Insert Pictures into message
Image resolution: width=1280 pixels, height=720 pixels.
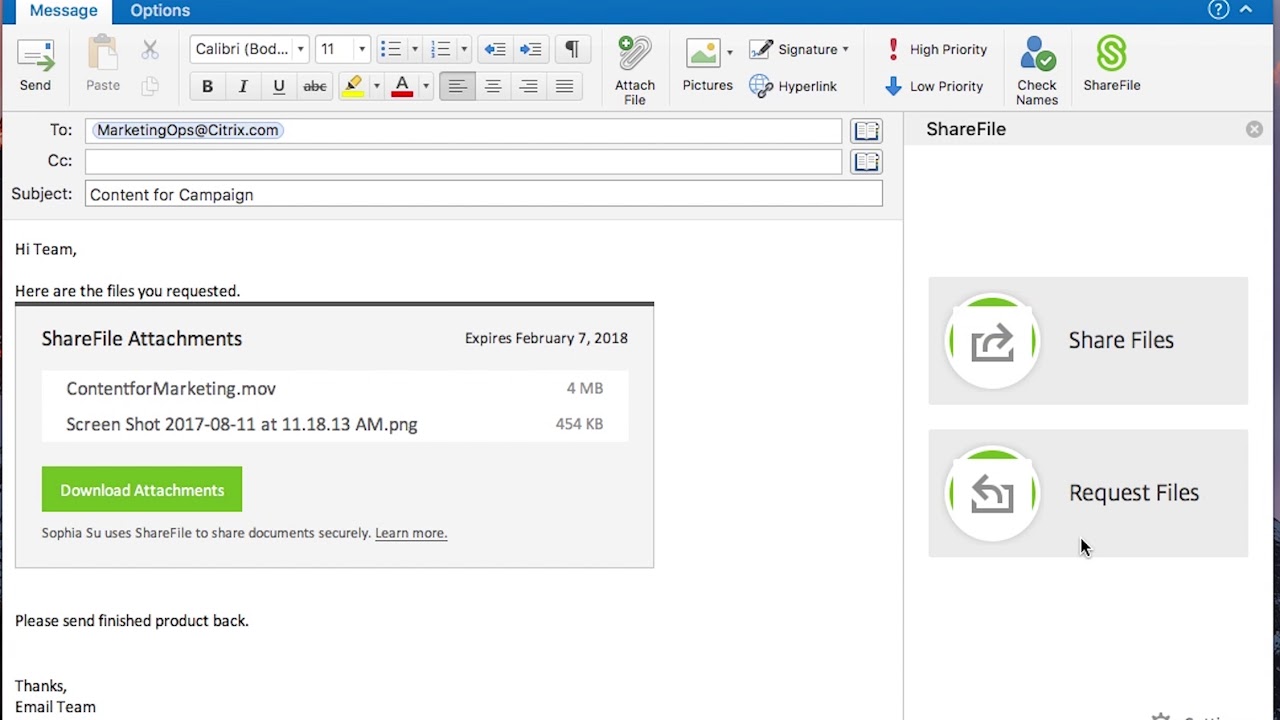pyautogui.click(x=707, y=65)
